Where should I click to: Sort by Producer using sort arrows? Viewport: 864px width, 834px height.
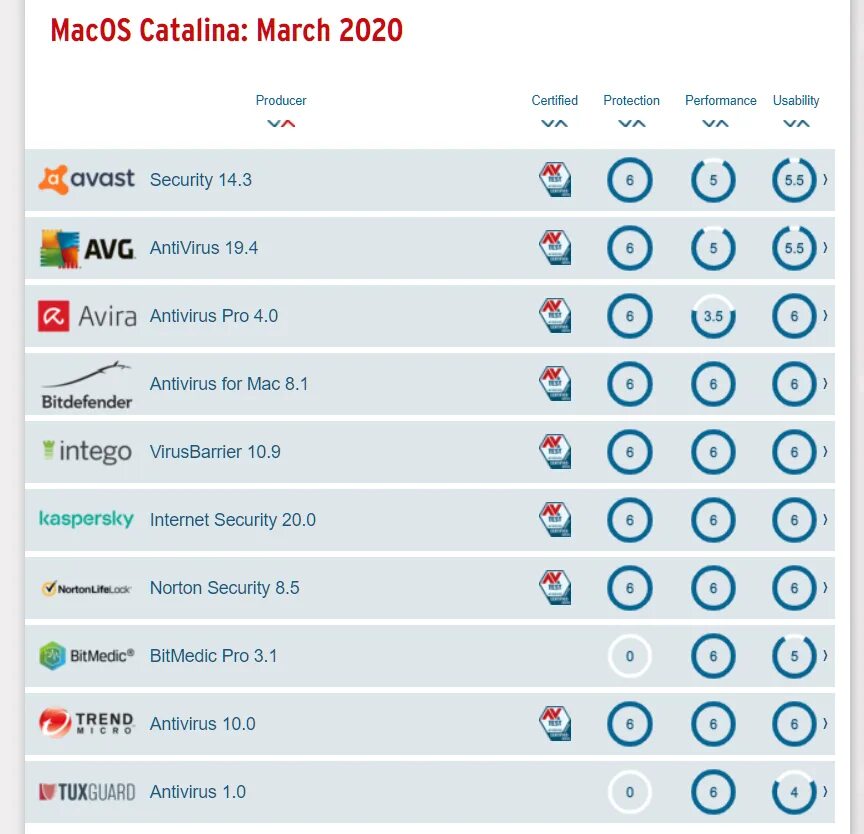point(281,123)
